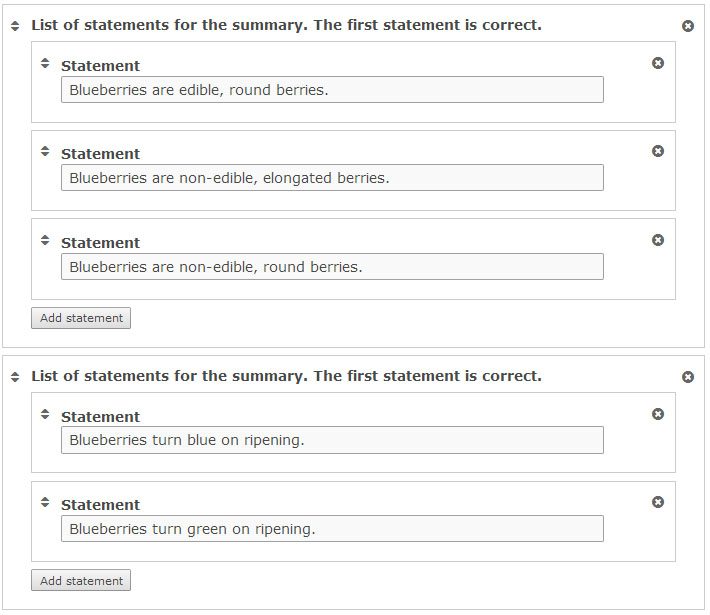Click reorder handle for 'non-edible, elongated' statement
Image resolution: width=710 pixels, height=615 pixels.
(x=45, y=151)
